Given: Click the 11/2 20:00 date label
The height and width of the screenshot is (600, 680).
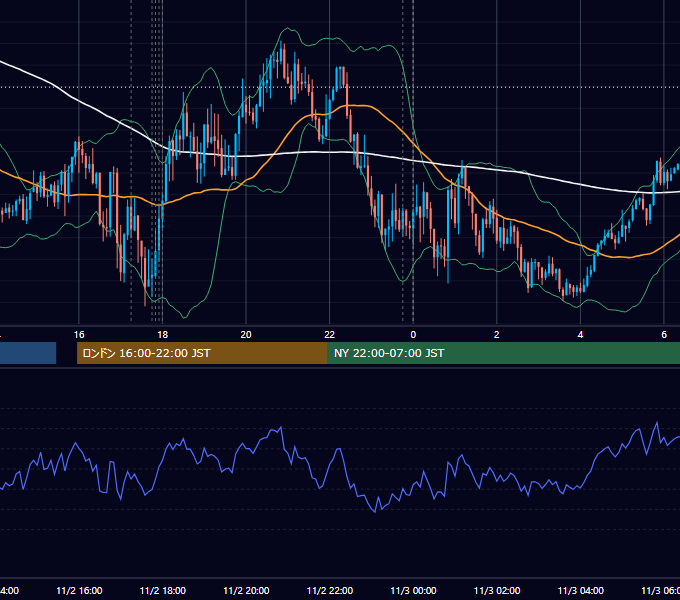Looking at the screenshot, I should point(246,590).
